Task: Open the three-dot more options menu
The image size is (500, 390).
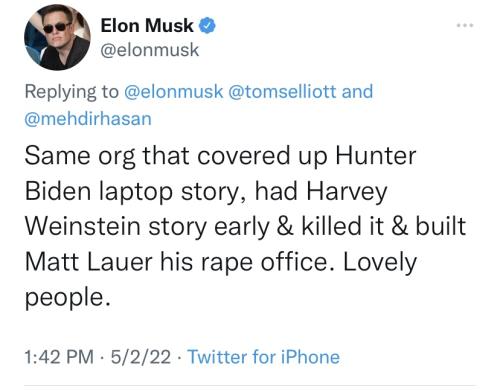Action: (x=465, y=25)
